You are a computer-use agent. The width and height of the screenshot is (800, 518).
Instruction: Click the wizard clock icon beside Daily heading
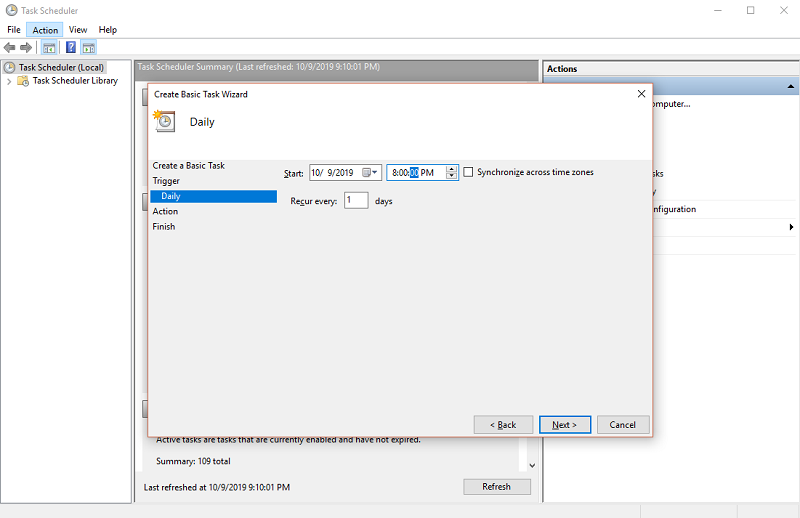(164, 121)
